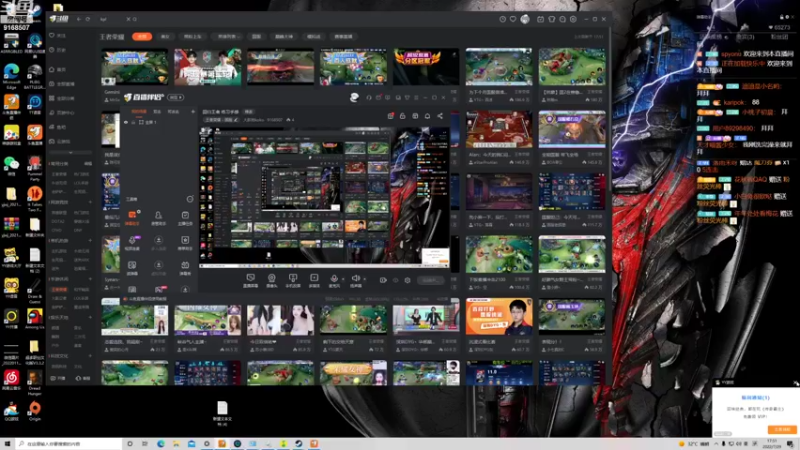The image size is (800, 450).
Task: Start recording with the record icon
Action: point(383,280)
